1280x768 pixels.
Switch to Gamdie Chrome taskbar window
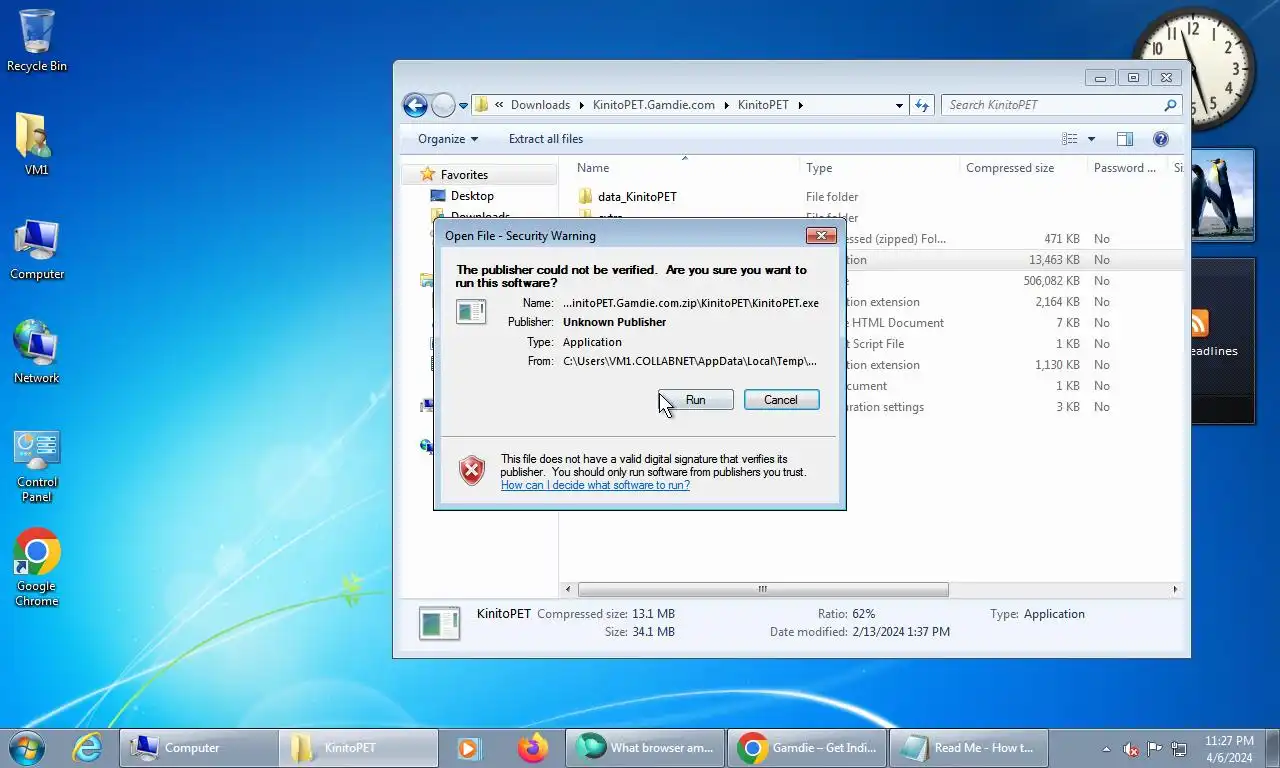tap(808, 748)
